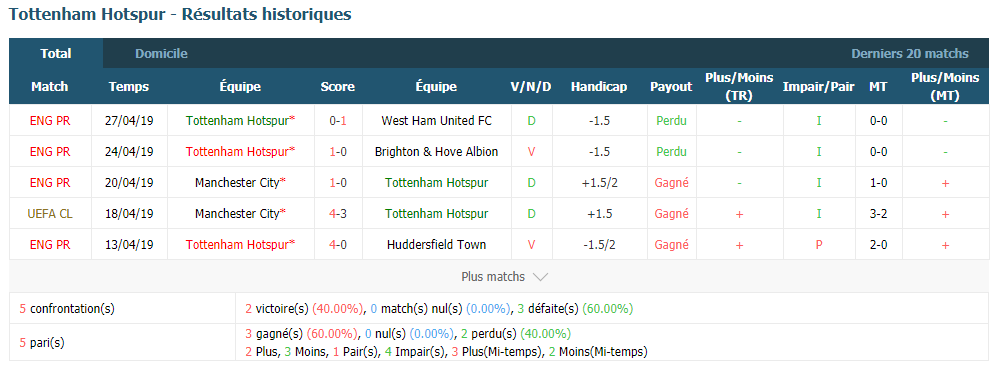The image size is (997, 368).
Task: Select the Payout column header
Action: pos(671,86)
